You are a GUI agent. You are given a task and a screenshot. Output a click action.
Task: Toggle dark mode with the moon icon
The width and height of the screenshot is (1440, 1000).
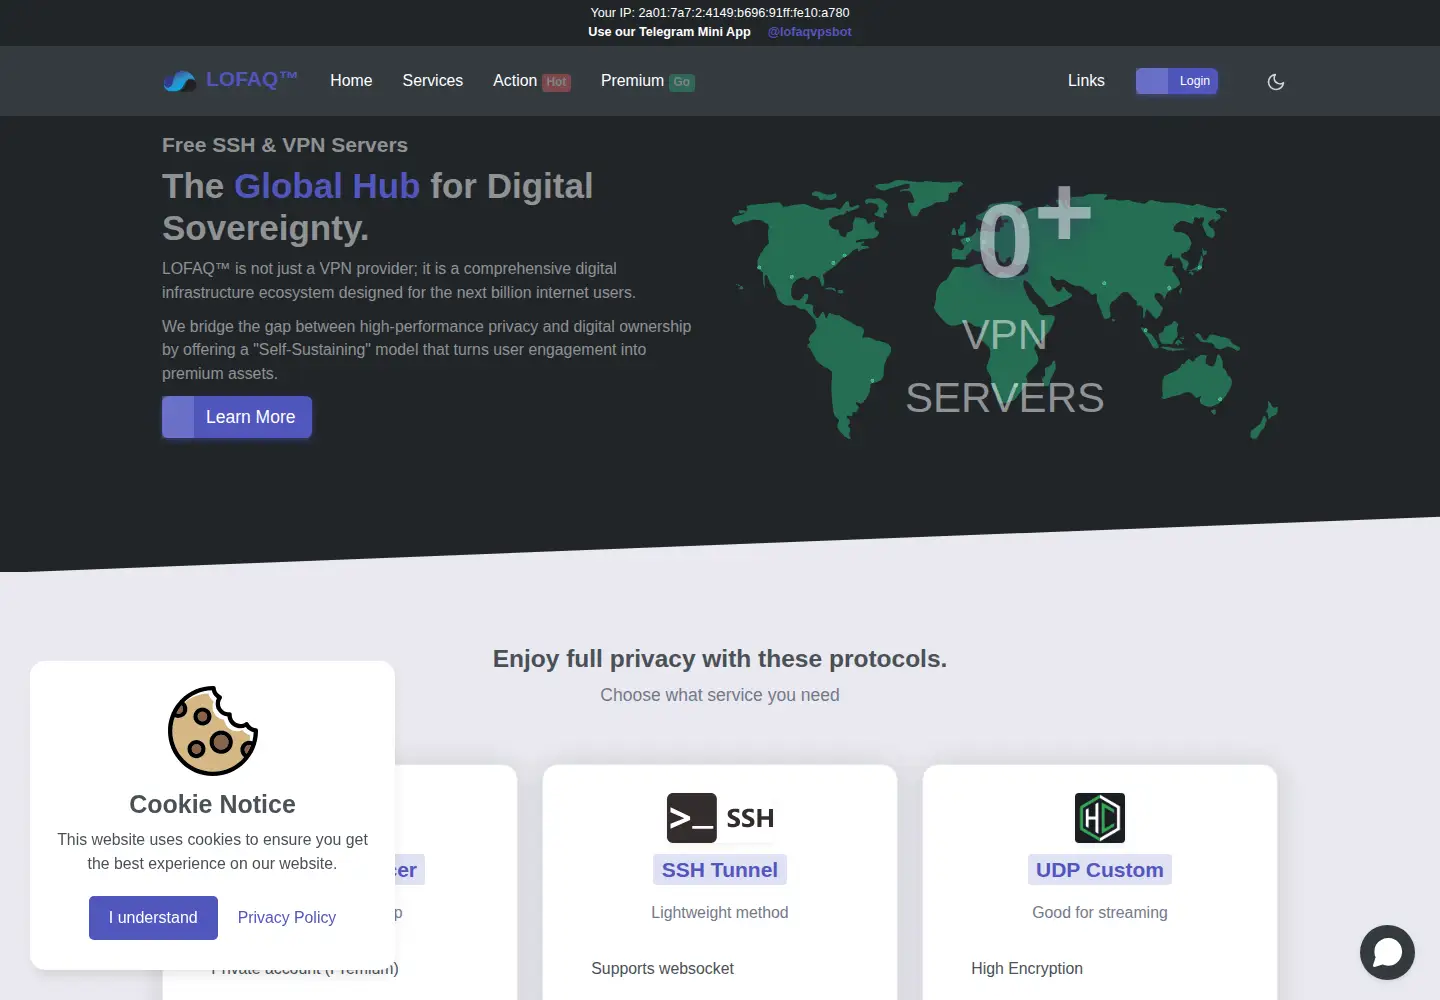(x=1276, y=82)
